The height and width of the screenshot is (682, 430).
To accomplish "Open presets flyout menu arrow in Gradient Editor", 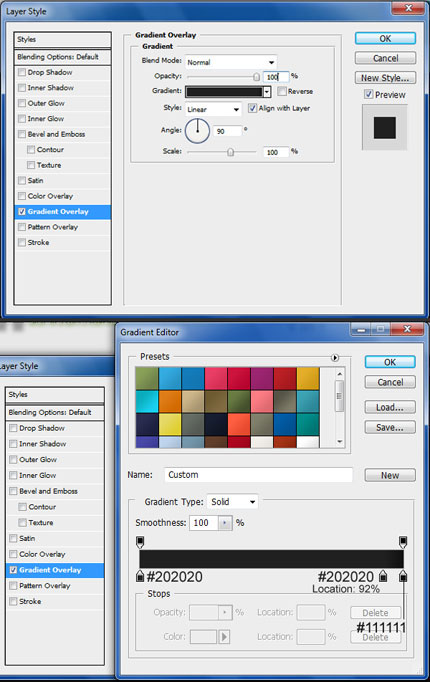I will [335, 358].
